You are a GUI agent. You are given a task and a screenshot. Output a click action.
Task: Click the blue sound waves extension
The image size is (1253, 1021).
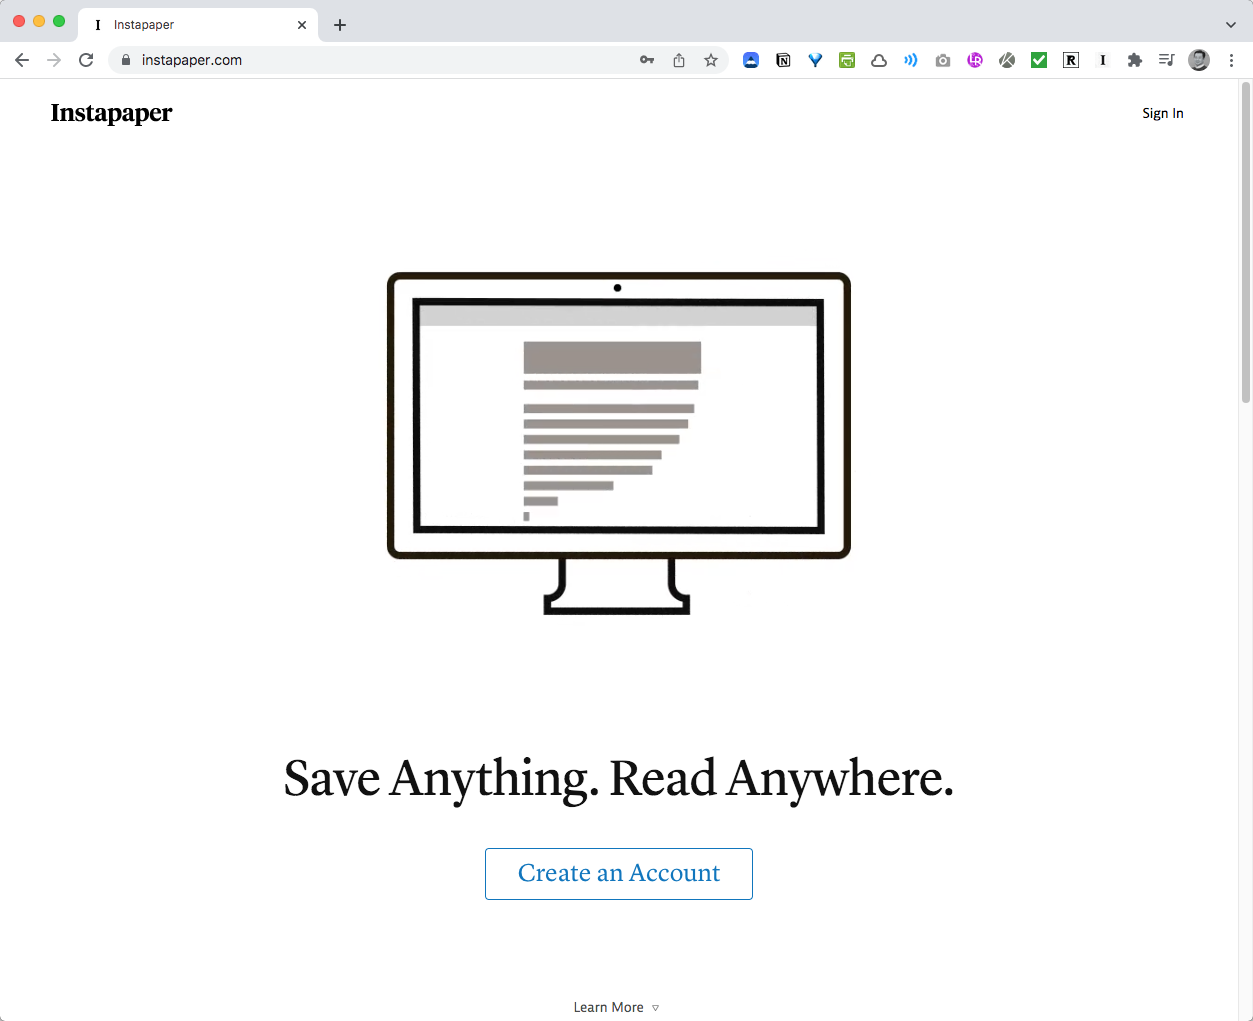click(x=911, y=60)
